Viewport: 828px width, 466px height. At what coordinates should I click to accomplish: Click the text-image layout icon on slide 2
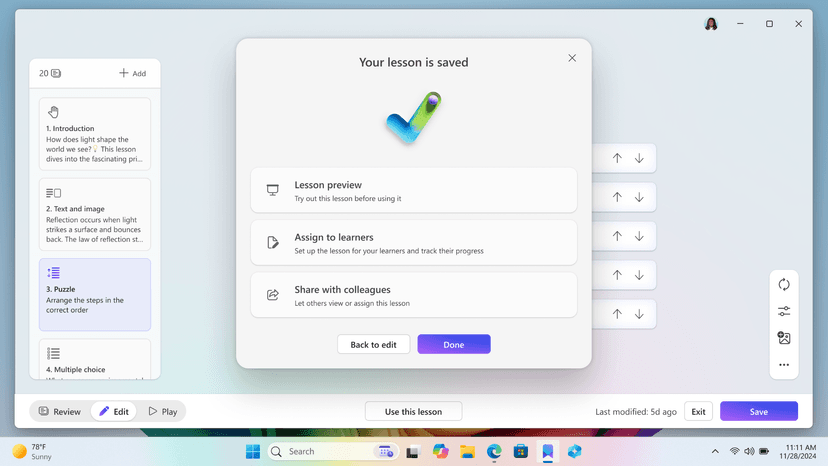(53, 193)
